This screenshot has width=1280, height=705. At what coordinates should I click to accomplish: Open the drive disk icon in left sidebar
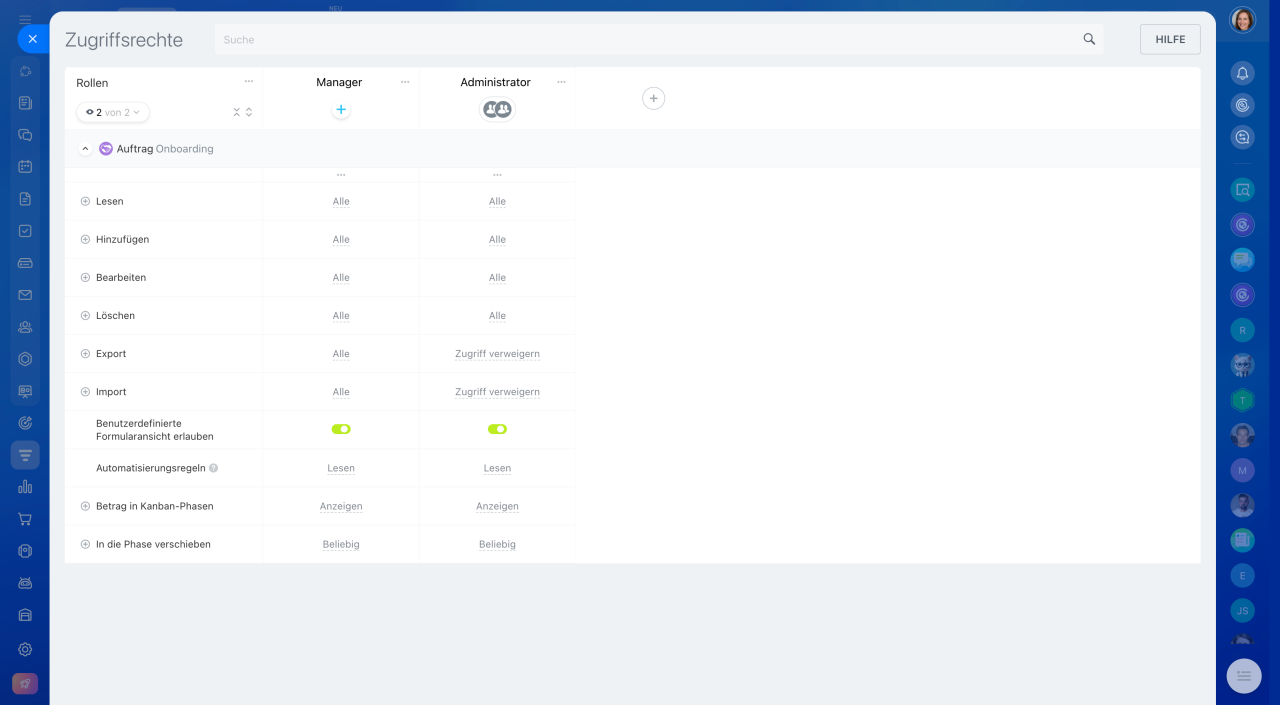click(x=25, y=263)
